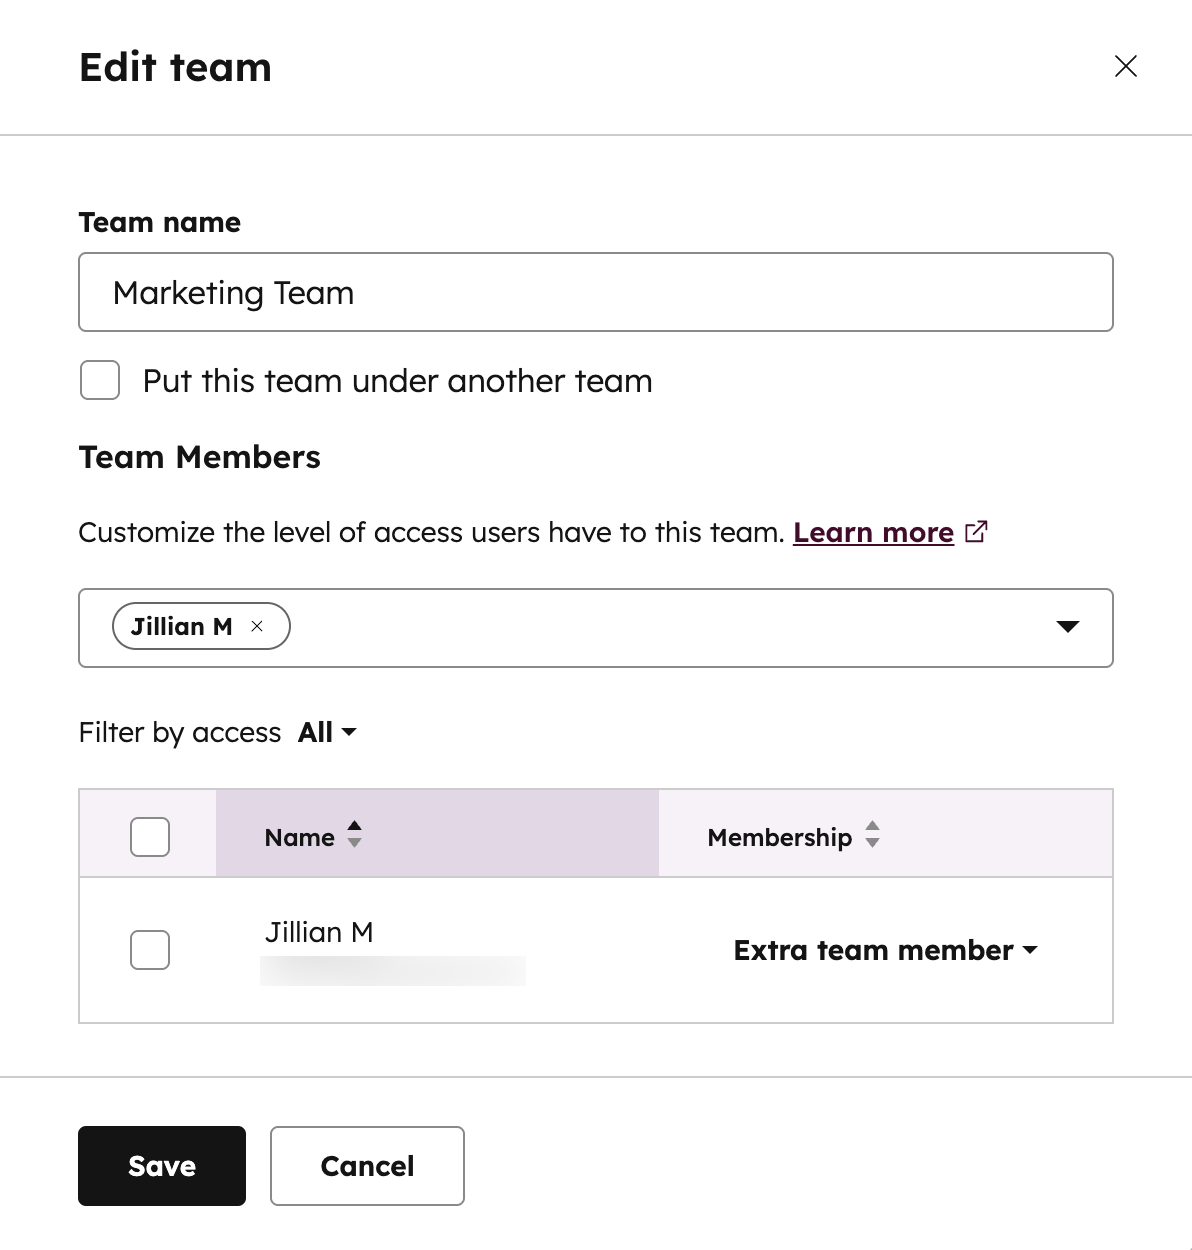Check the select-all checkbox in table header
The height and width of the screenshot is (1250, 1192).
coord(149,836)
